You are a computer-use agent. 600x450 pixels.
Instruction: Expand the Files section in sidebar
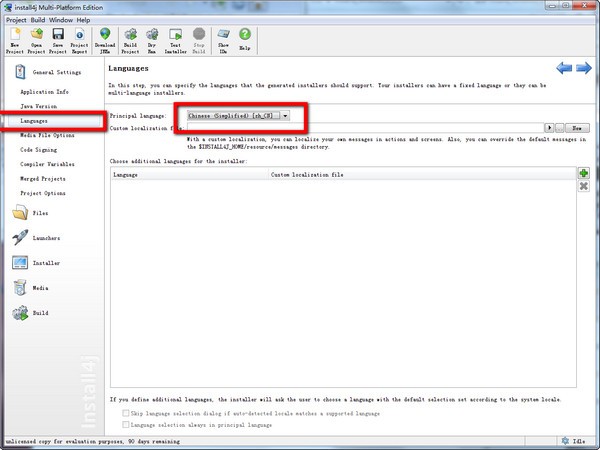click(40, 212)
